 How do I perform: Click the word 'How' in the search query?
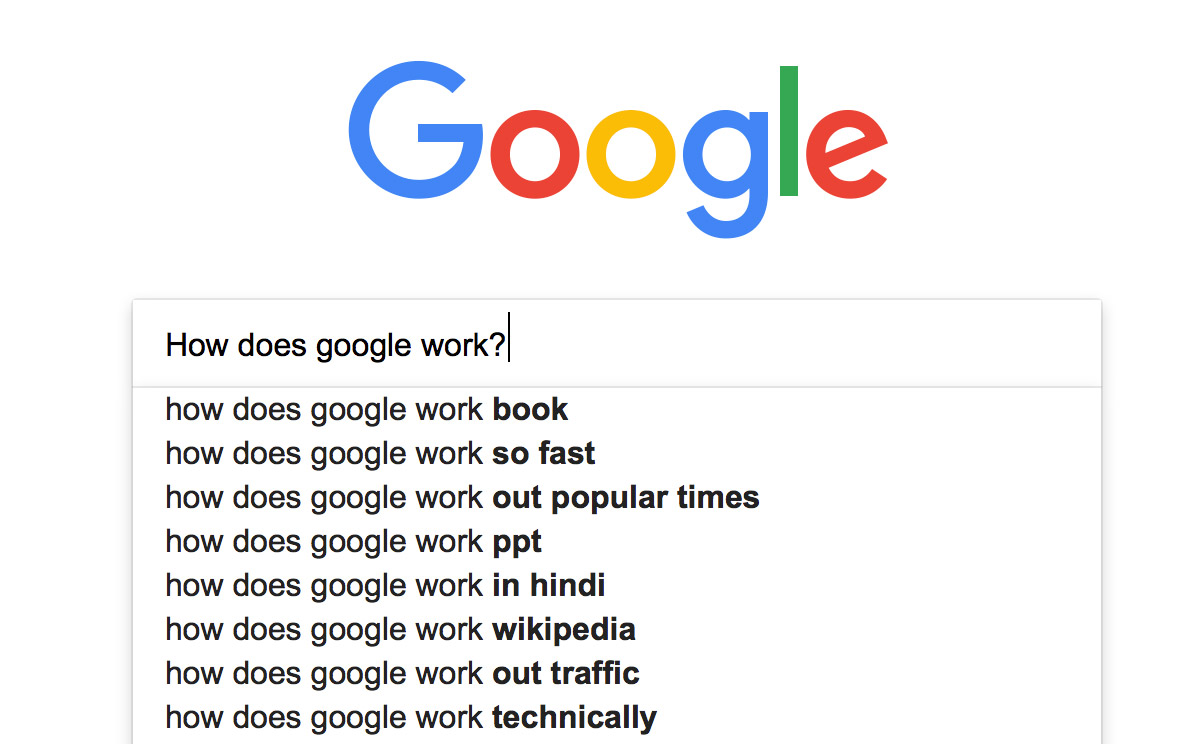pyautogui.click(x=197, y=345)
